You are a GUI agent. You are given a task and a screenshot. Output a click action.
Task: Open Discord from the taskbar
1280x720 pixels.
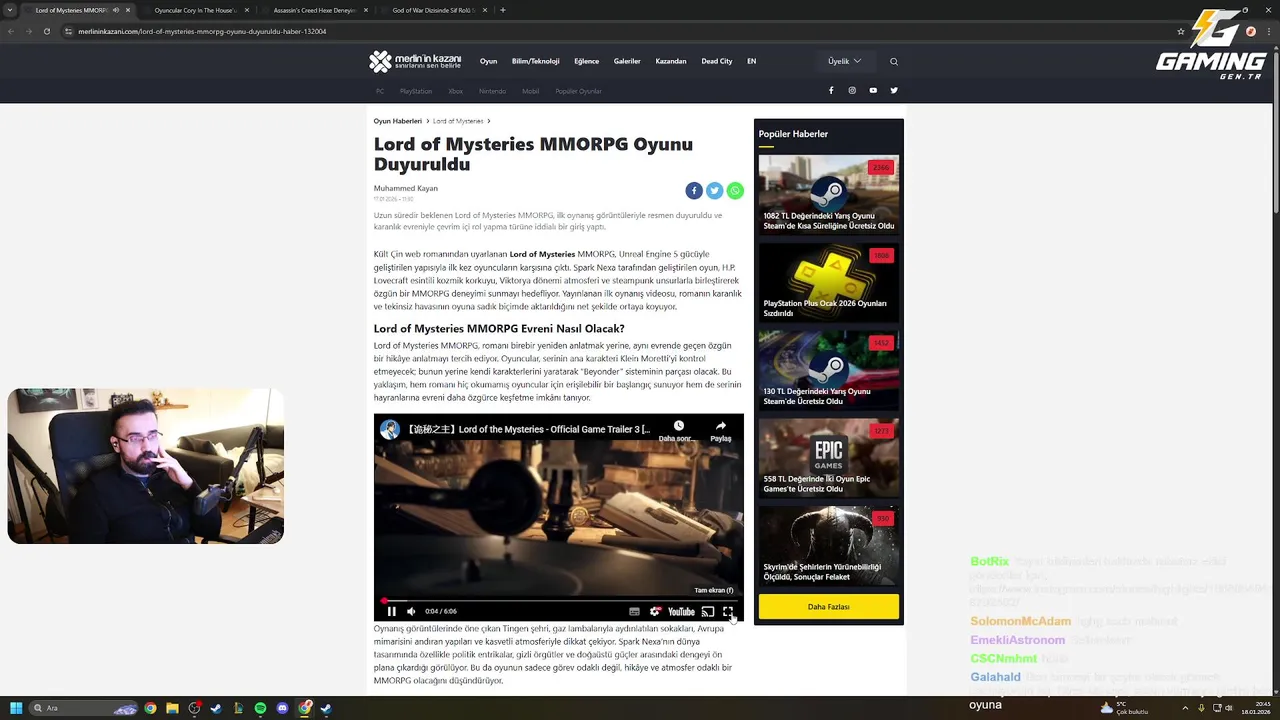point(283,708)
